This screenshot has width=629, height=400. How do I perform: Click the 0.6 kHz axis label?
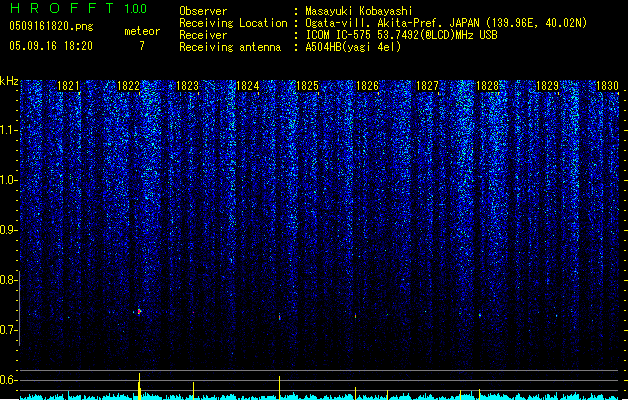coord(8,380)
